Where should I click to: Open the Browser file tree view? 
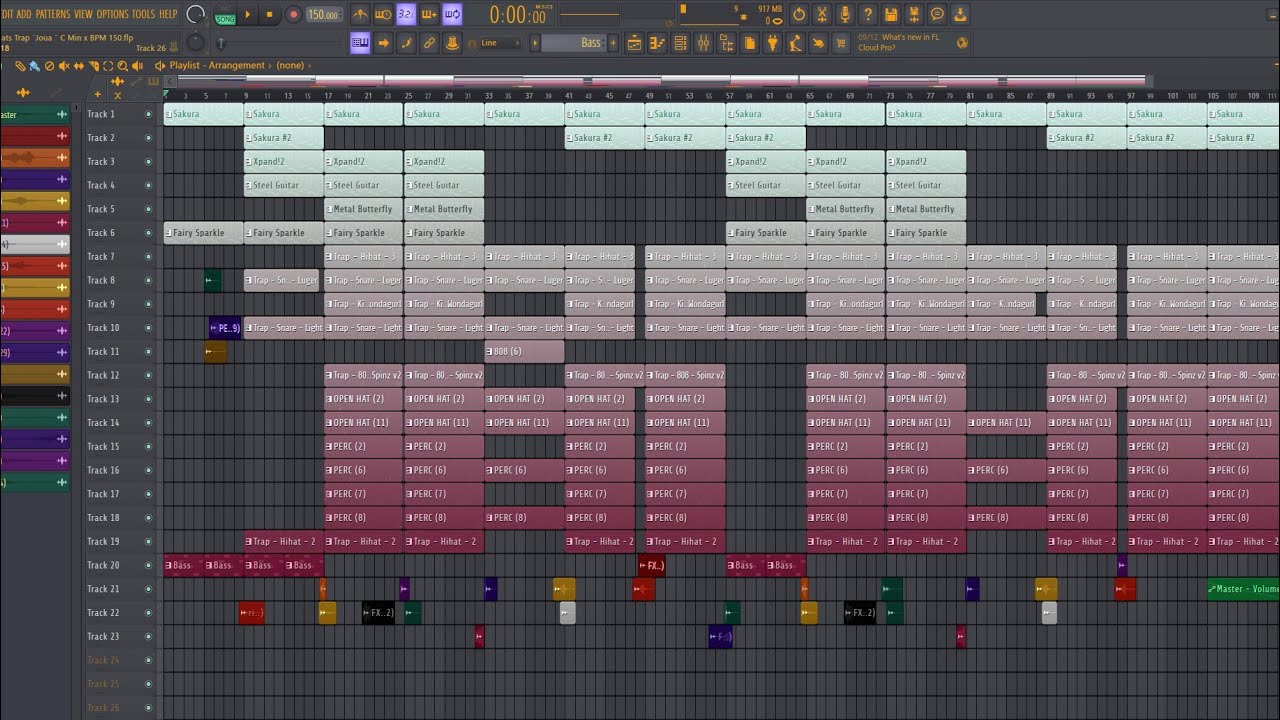click(726, 43)
